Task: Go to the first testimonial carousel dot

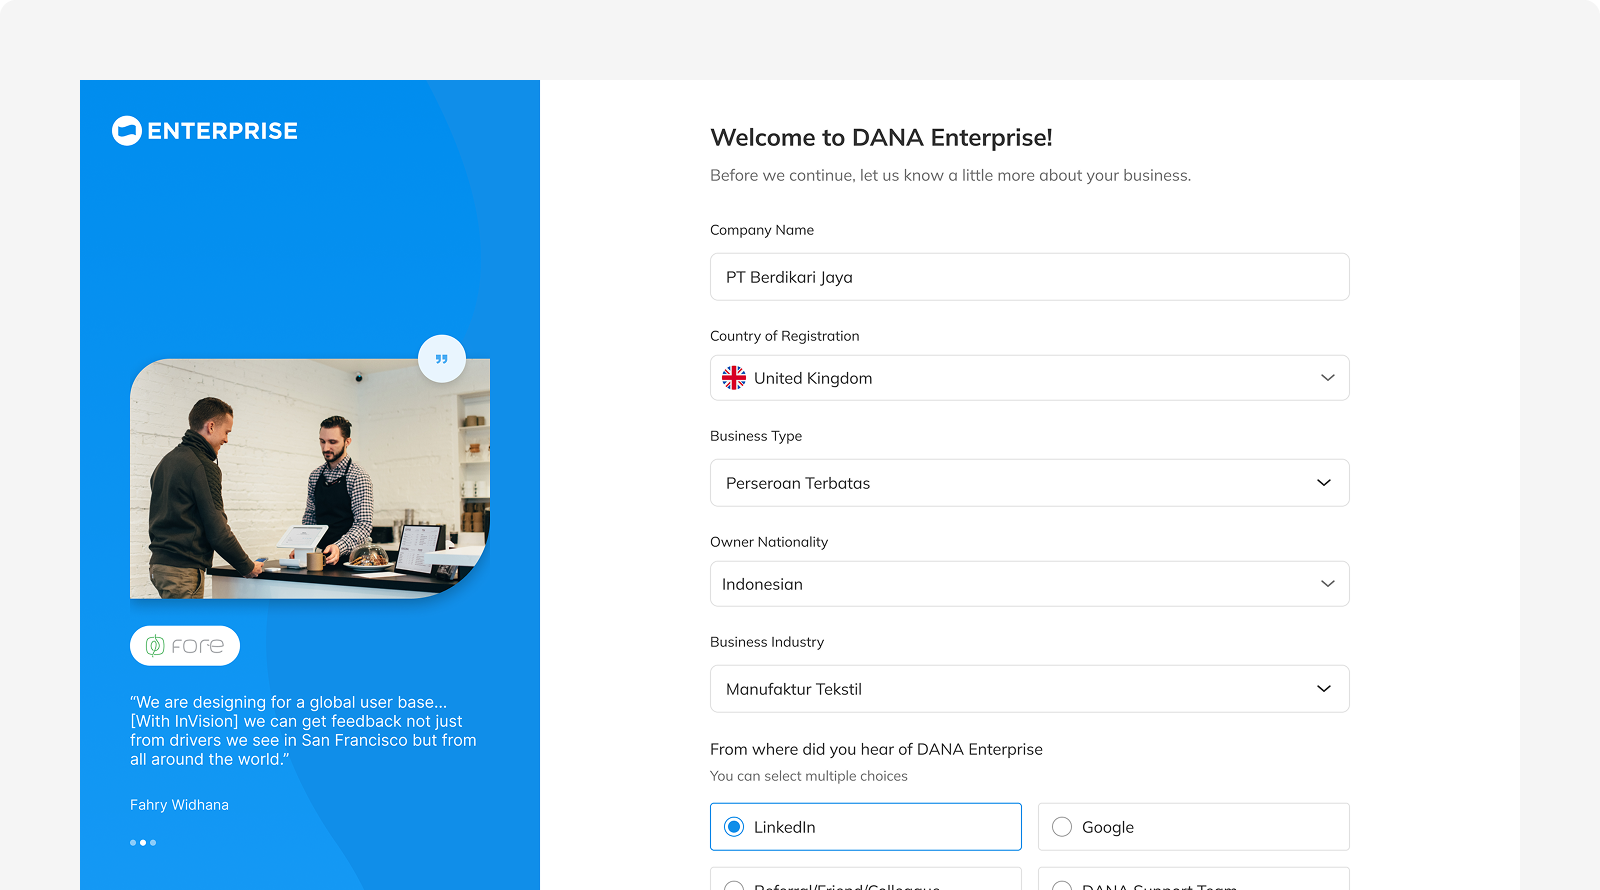Action: 133,843
